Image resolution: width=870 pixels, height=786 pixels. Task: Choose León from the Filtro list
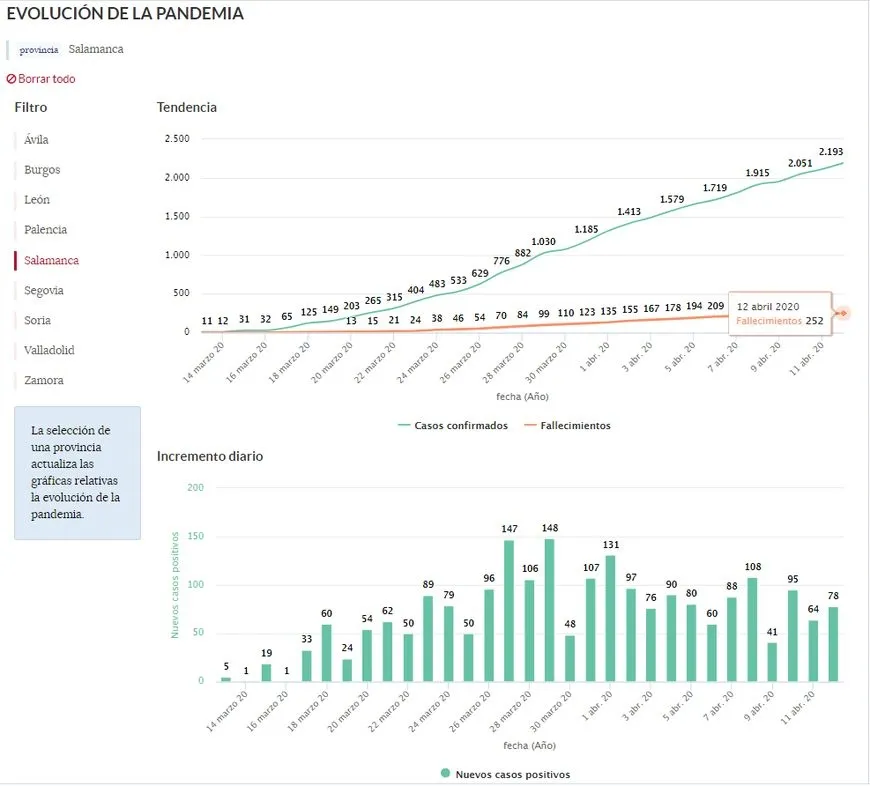click(x=36, y=200)
